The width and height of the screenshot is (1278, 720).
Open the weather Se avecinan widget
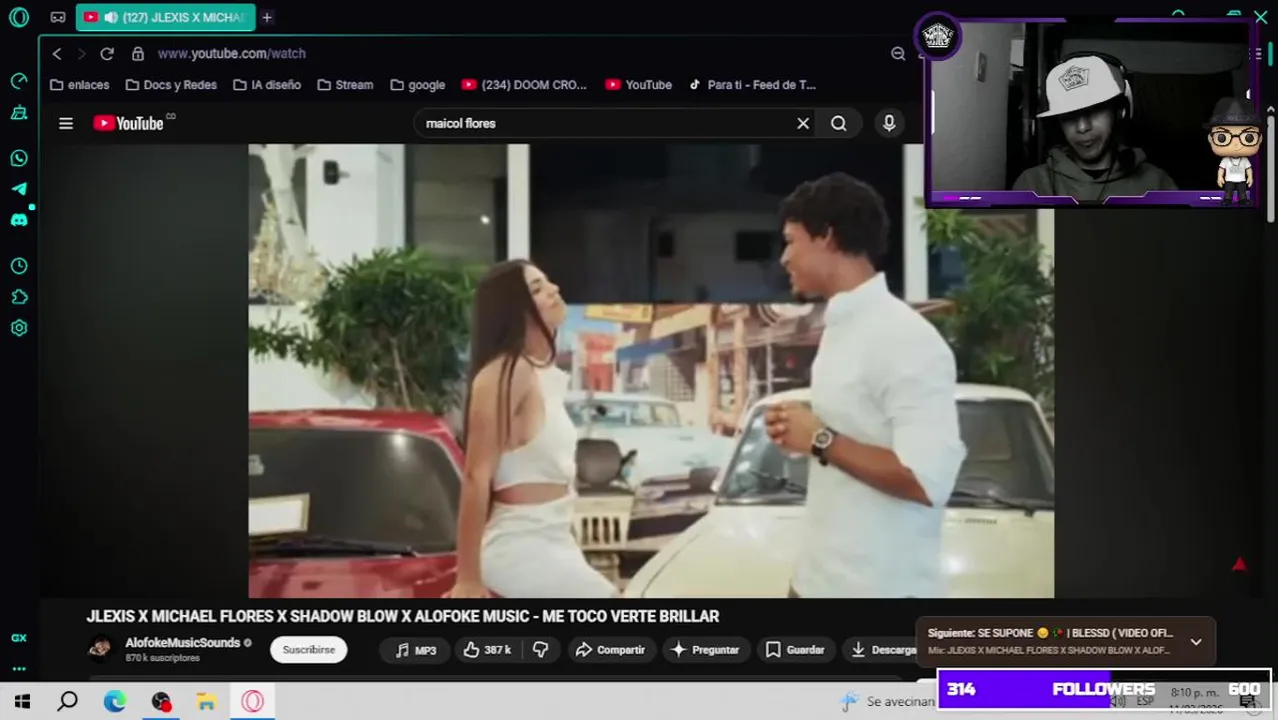tap(888, 702)
